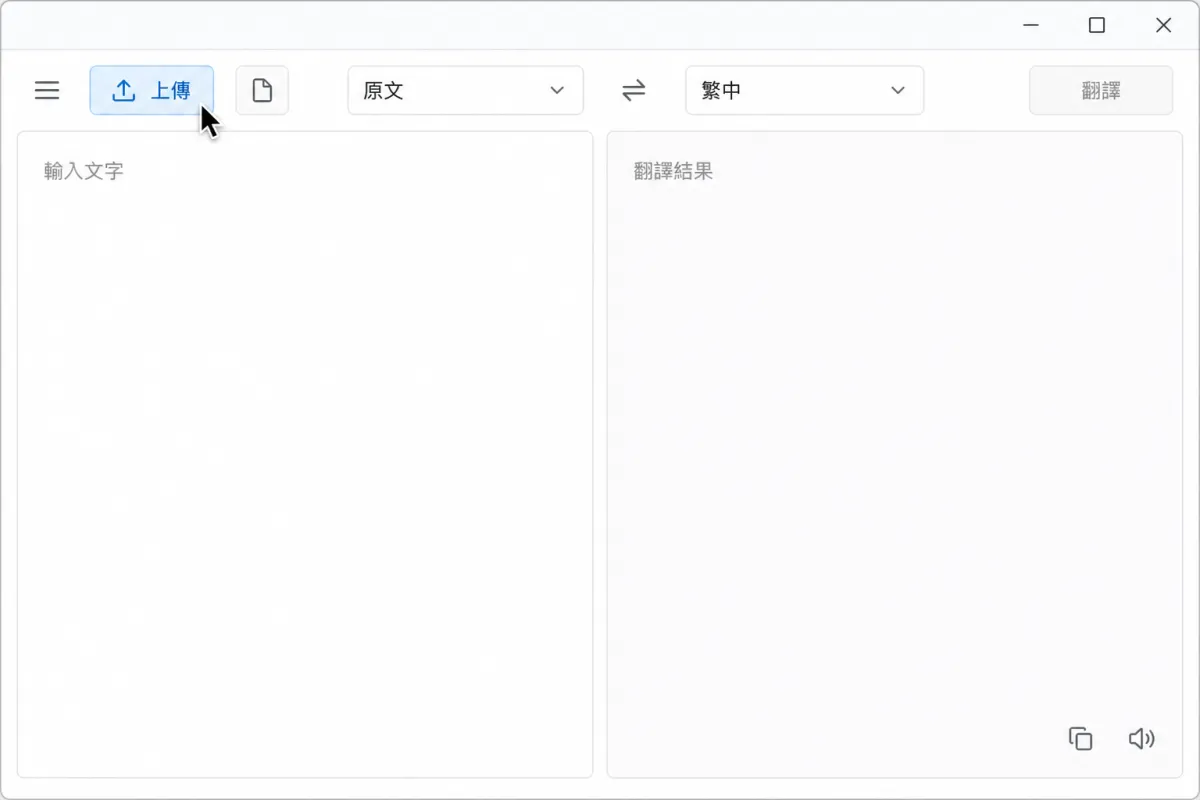Play translation audio with speaker icon

(x=1142, y=739)
